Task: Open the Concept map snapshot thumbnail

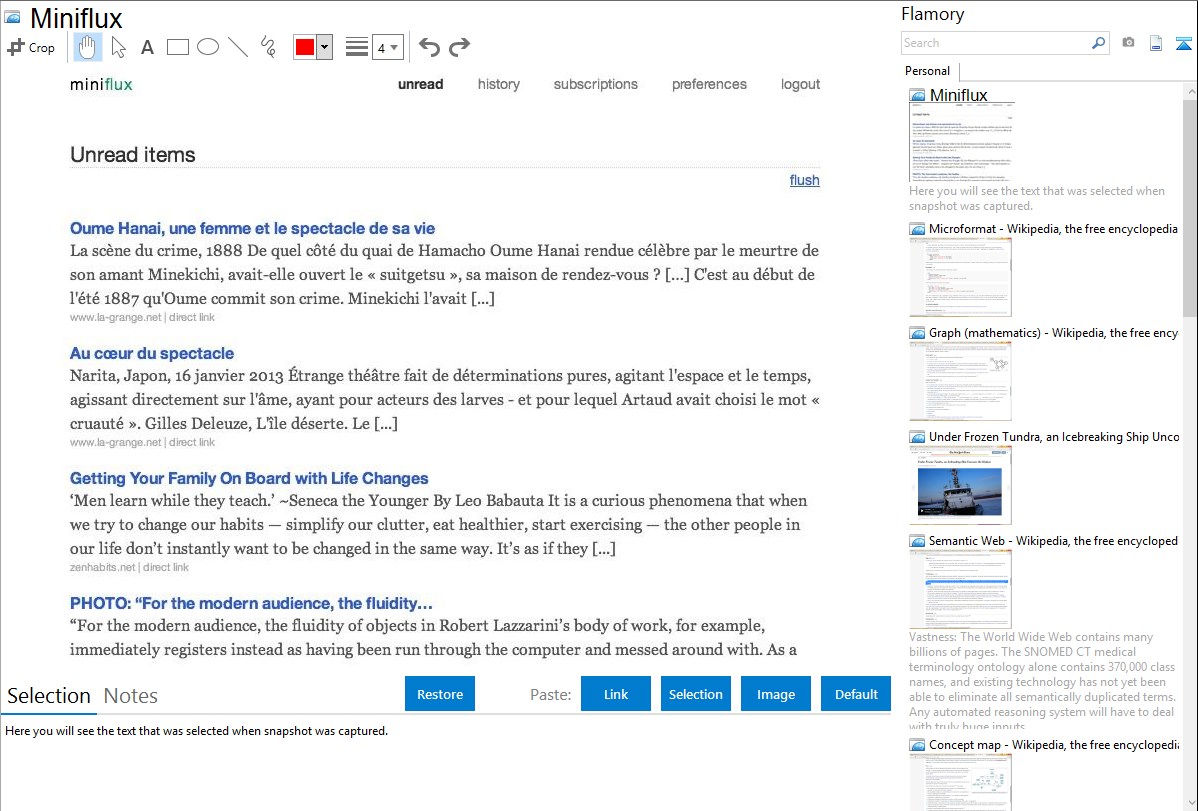Action: click(x=960, y=782)
